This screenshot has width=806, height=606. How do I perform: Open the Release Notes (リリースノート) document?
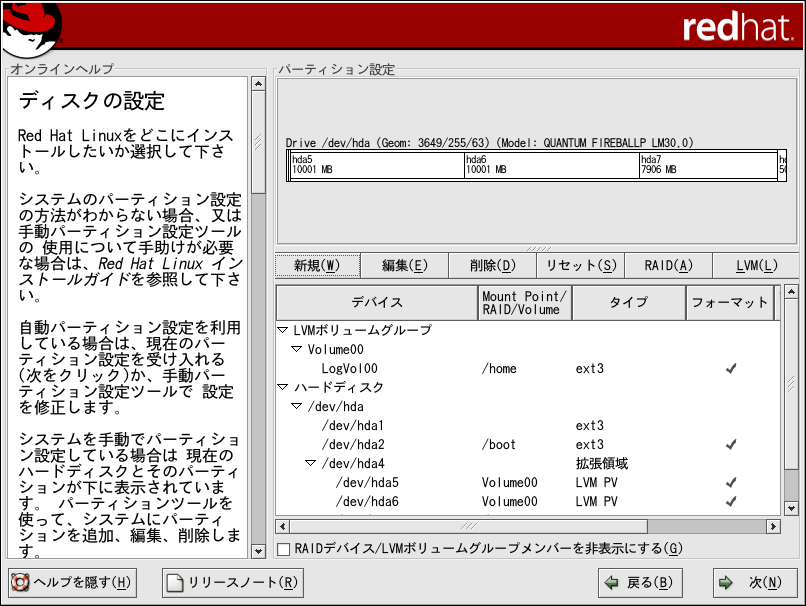pos(232,582)
